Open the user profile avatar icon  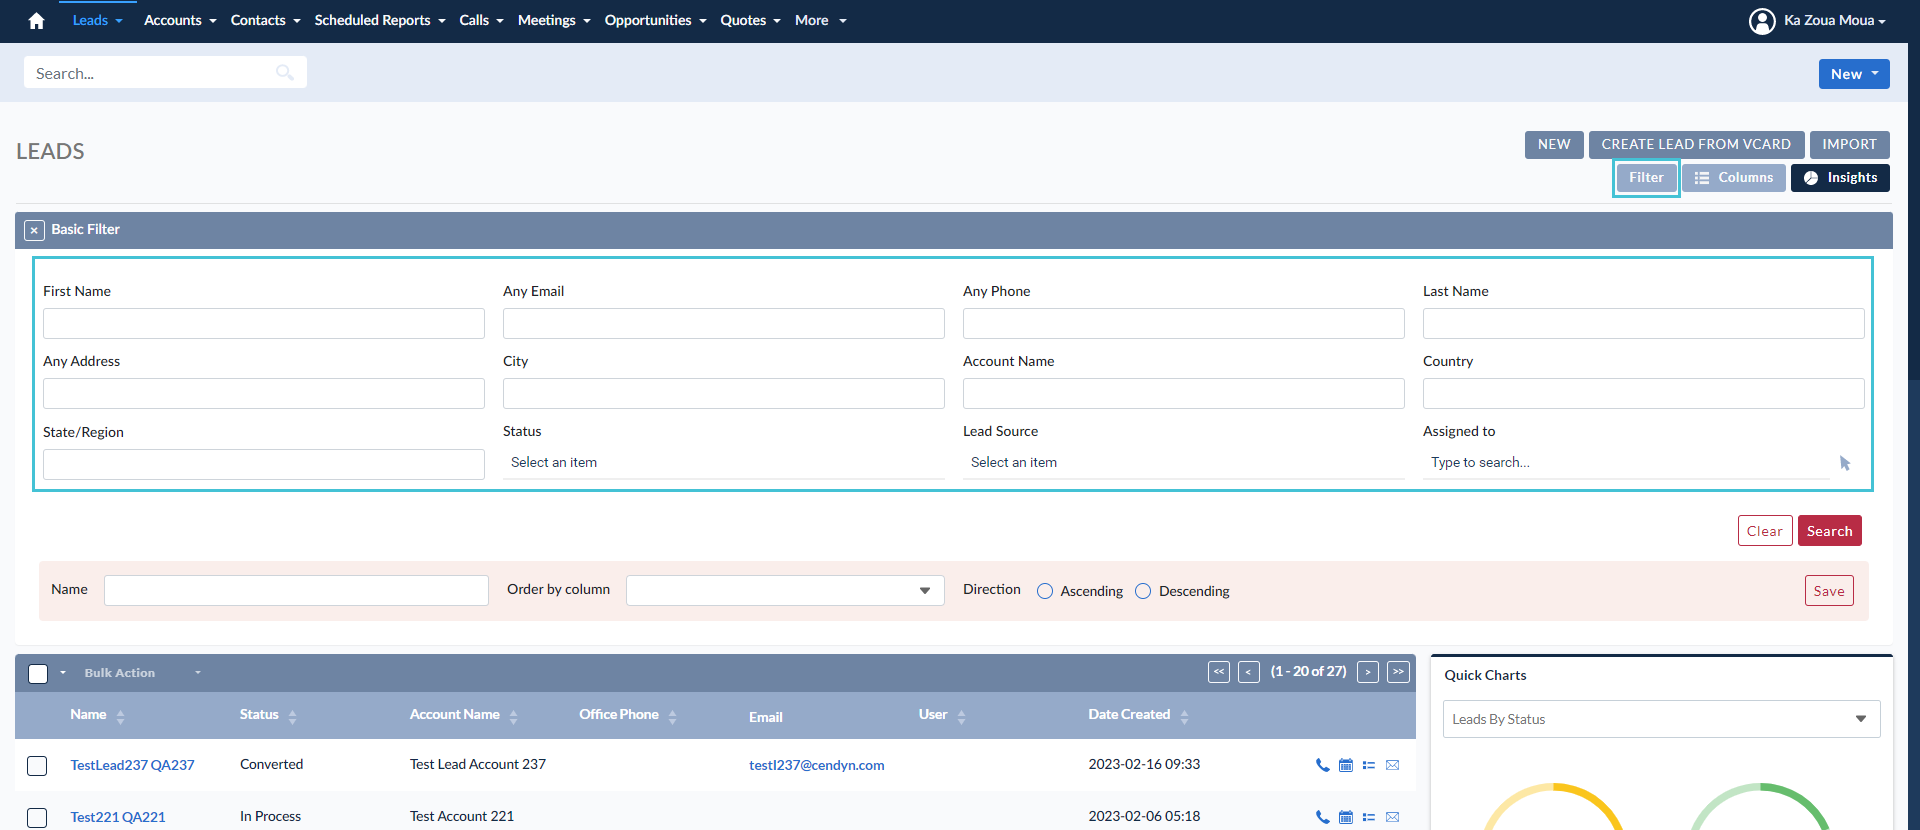1762,21
